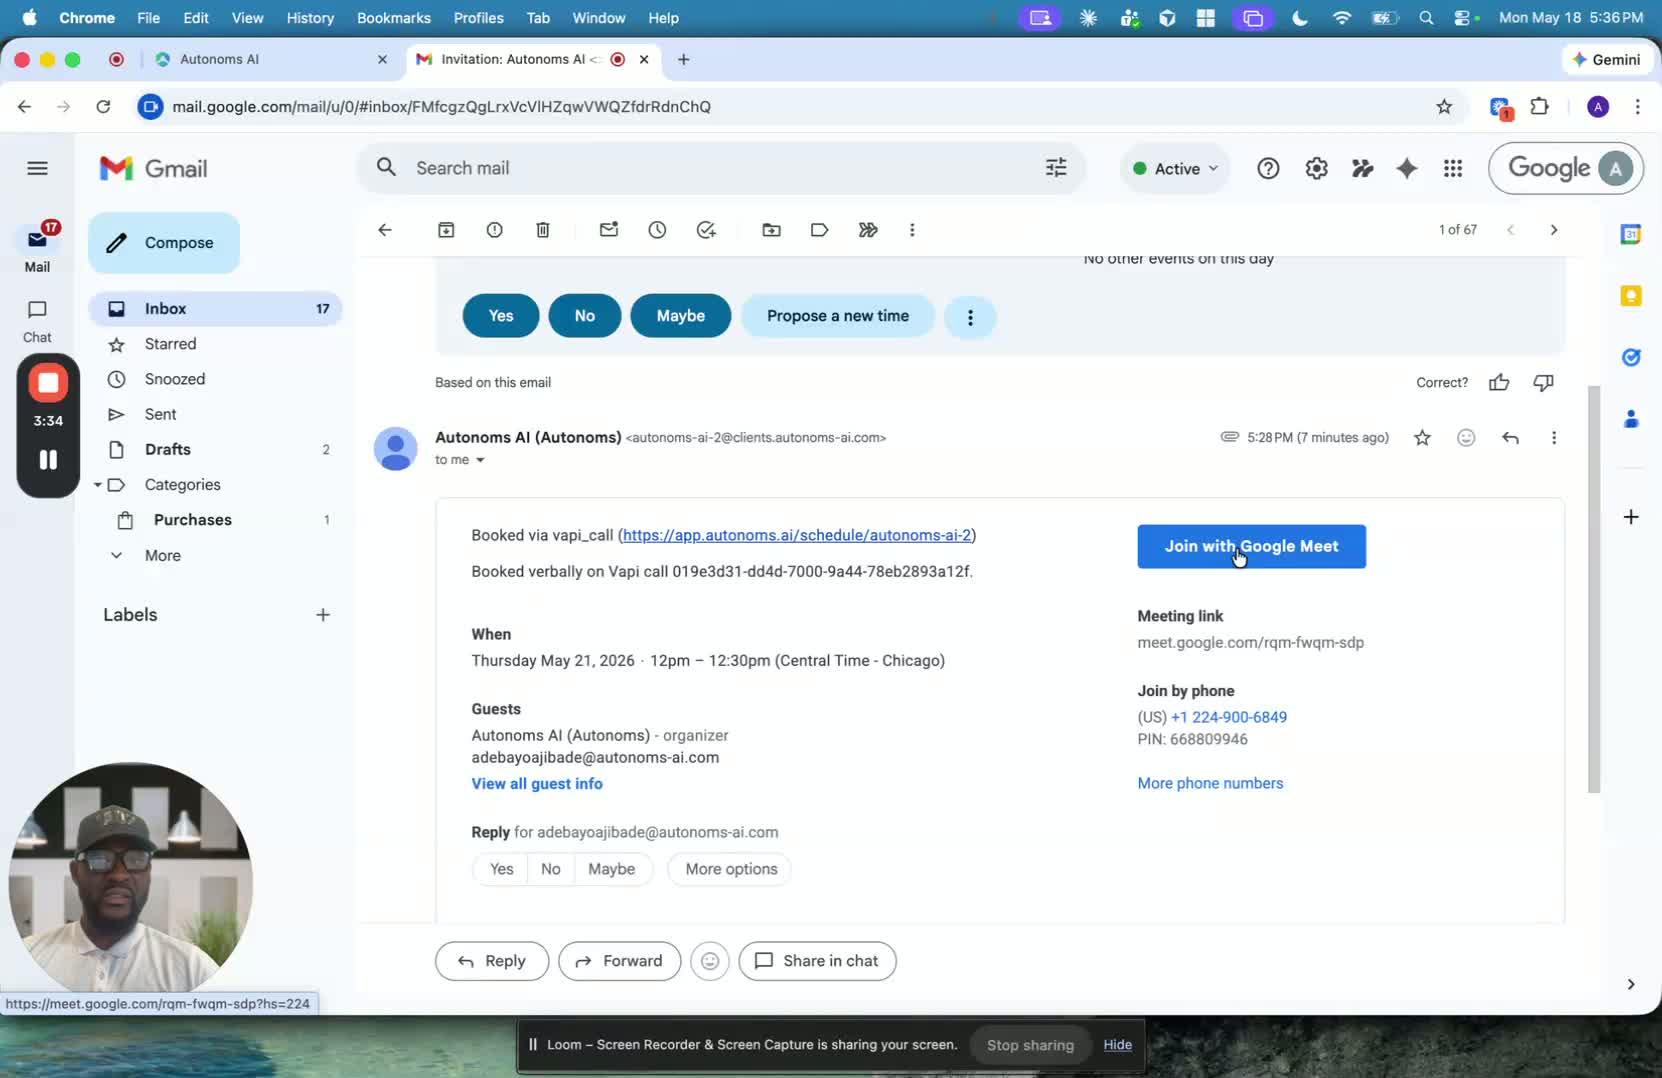Image resolution: width=1662 pixels, height=1078 pixels.
Task: Create new label with plus icon
Action: 323,615
